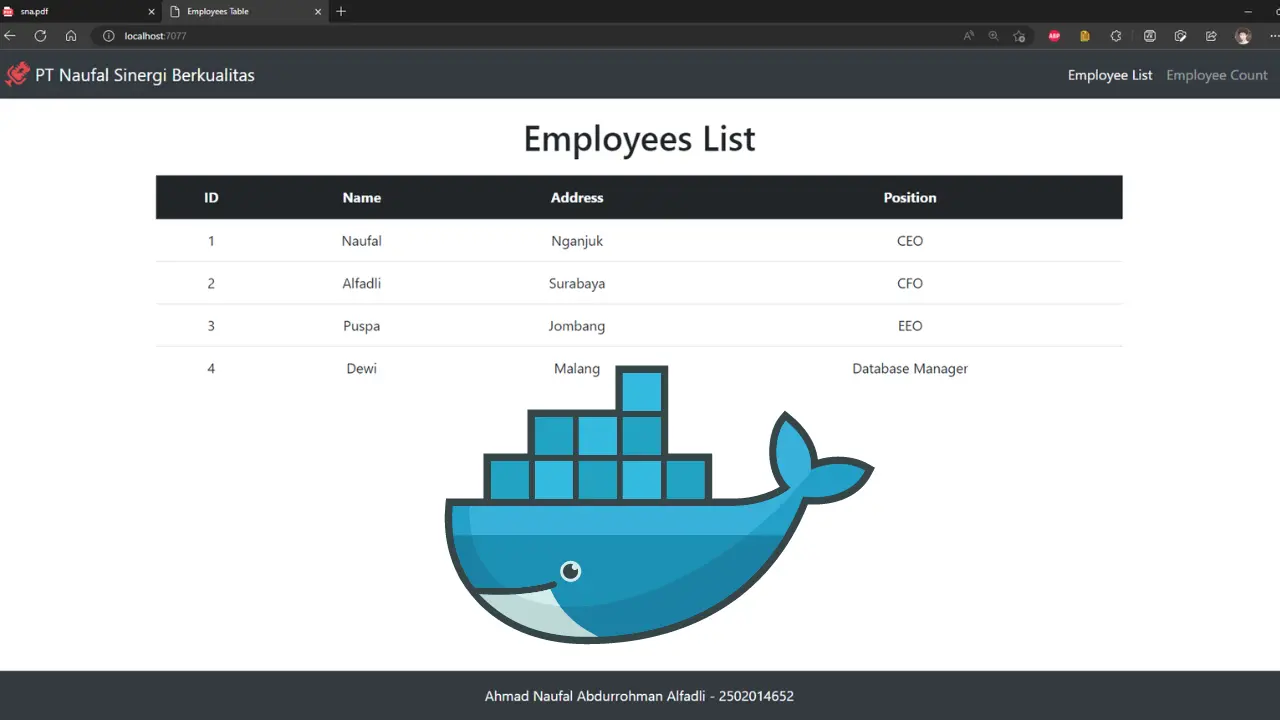Select the name cell Dewi
The image size is (1280, 720).
(362, 369)
